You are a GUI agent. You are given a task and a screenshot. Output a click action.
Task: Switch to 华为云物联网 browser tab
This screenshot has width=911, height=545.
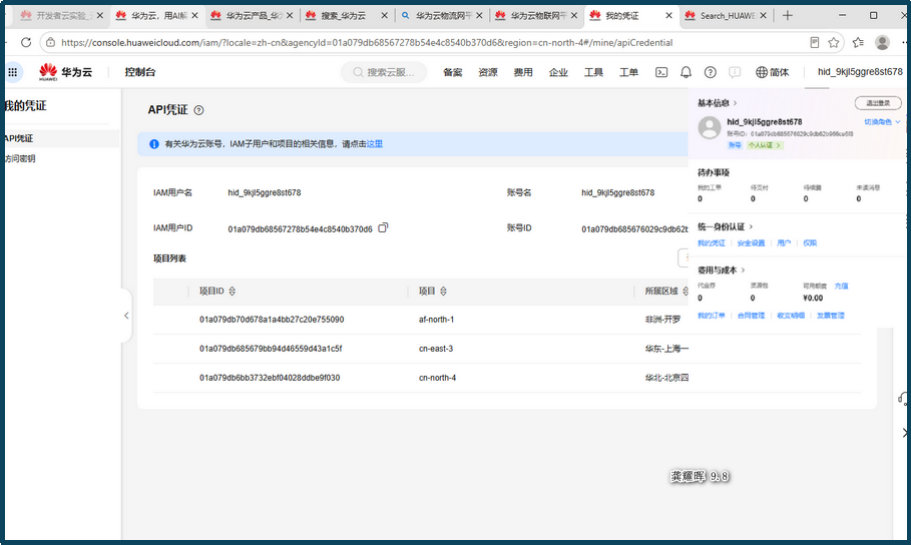coord(537,16)
